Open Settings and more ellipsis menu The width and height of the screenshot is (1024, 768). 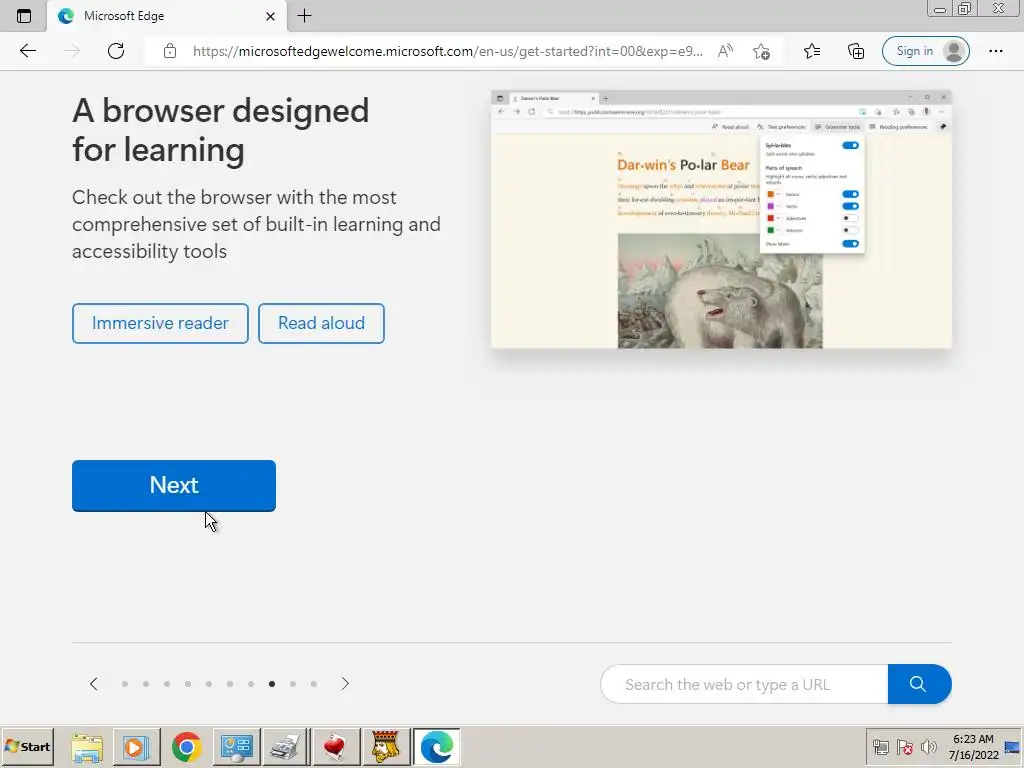tap(995, 51)
